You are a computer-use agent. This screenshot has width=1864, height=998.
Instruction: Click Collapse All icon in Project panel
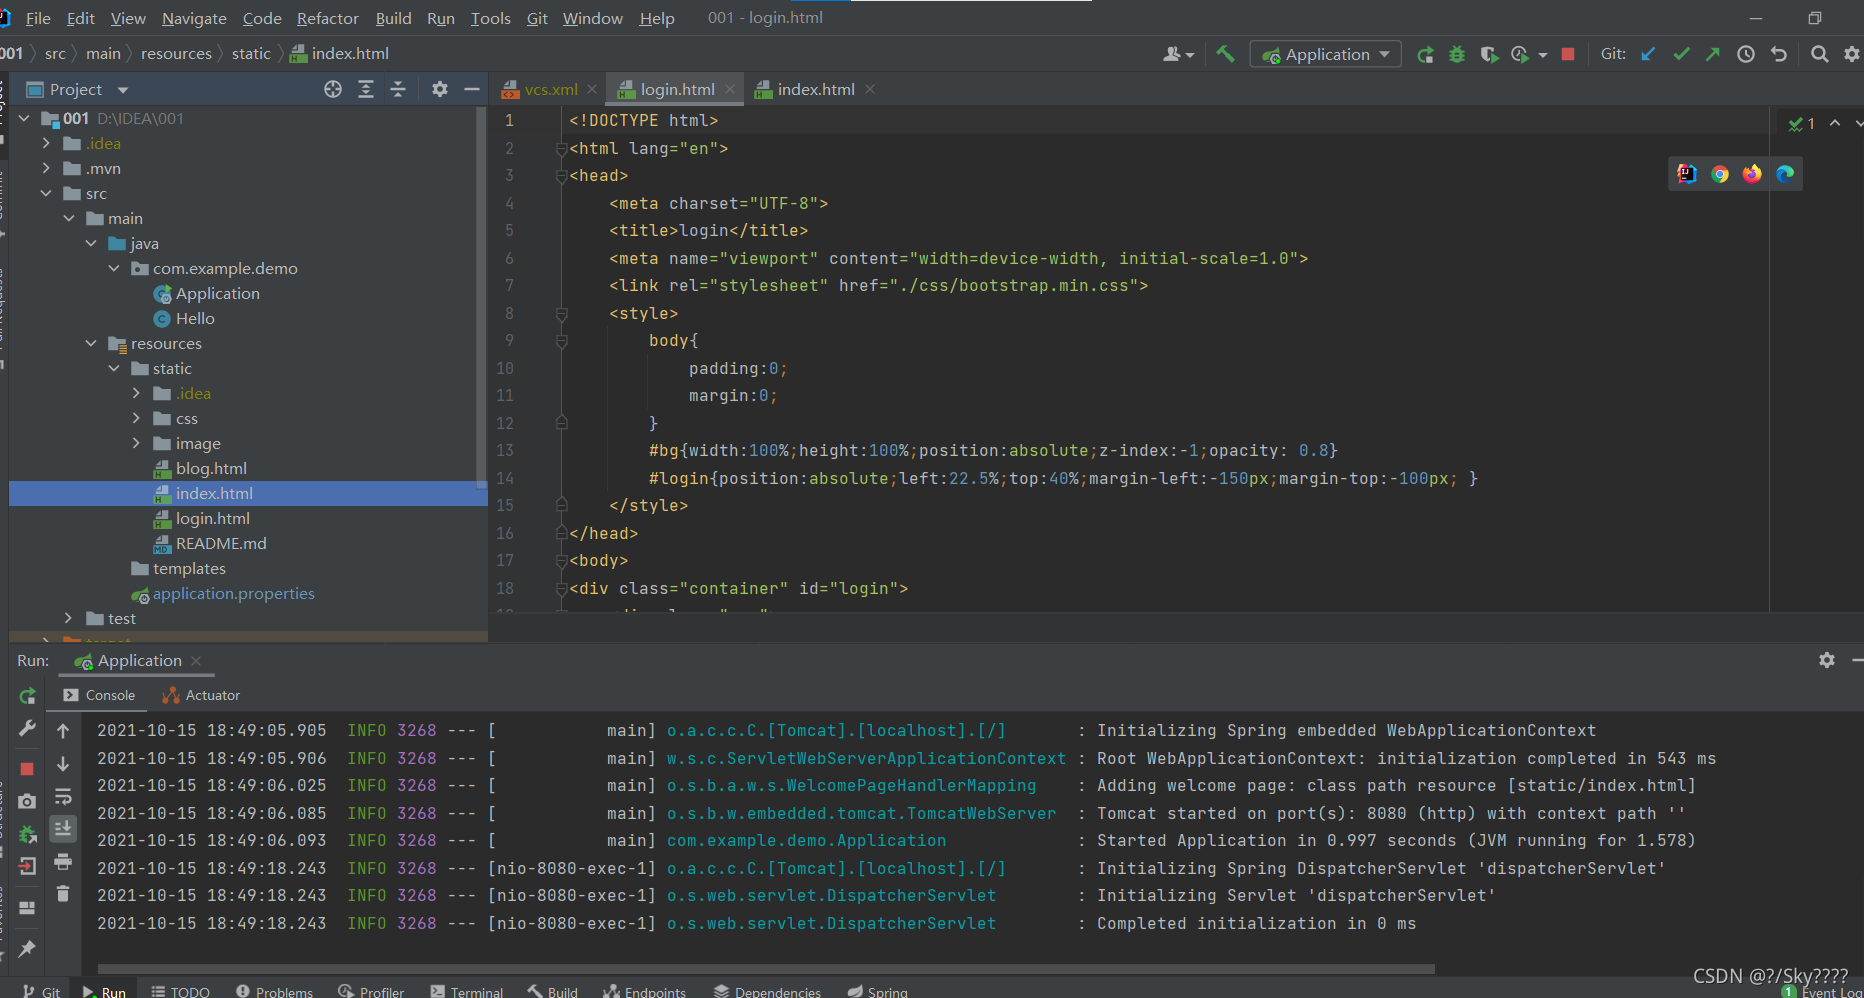tap(398, 89)
